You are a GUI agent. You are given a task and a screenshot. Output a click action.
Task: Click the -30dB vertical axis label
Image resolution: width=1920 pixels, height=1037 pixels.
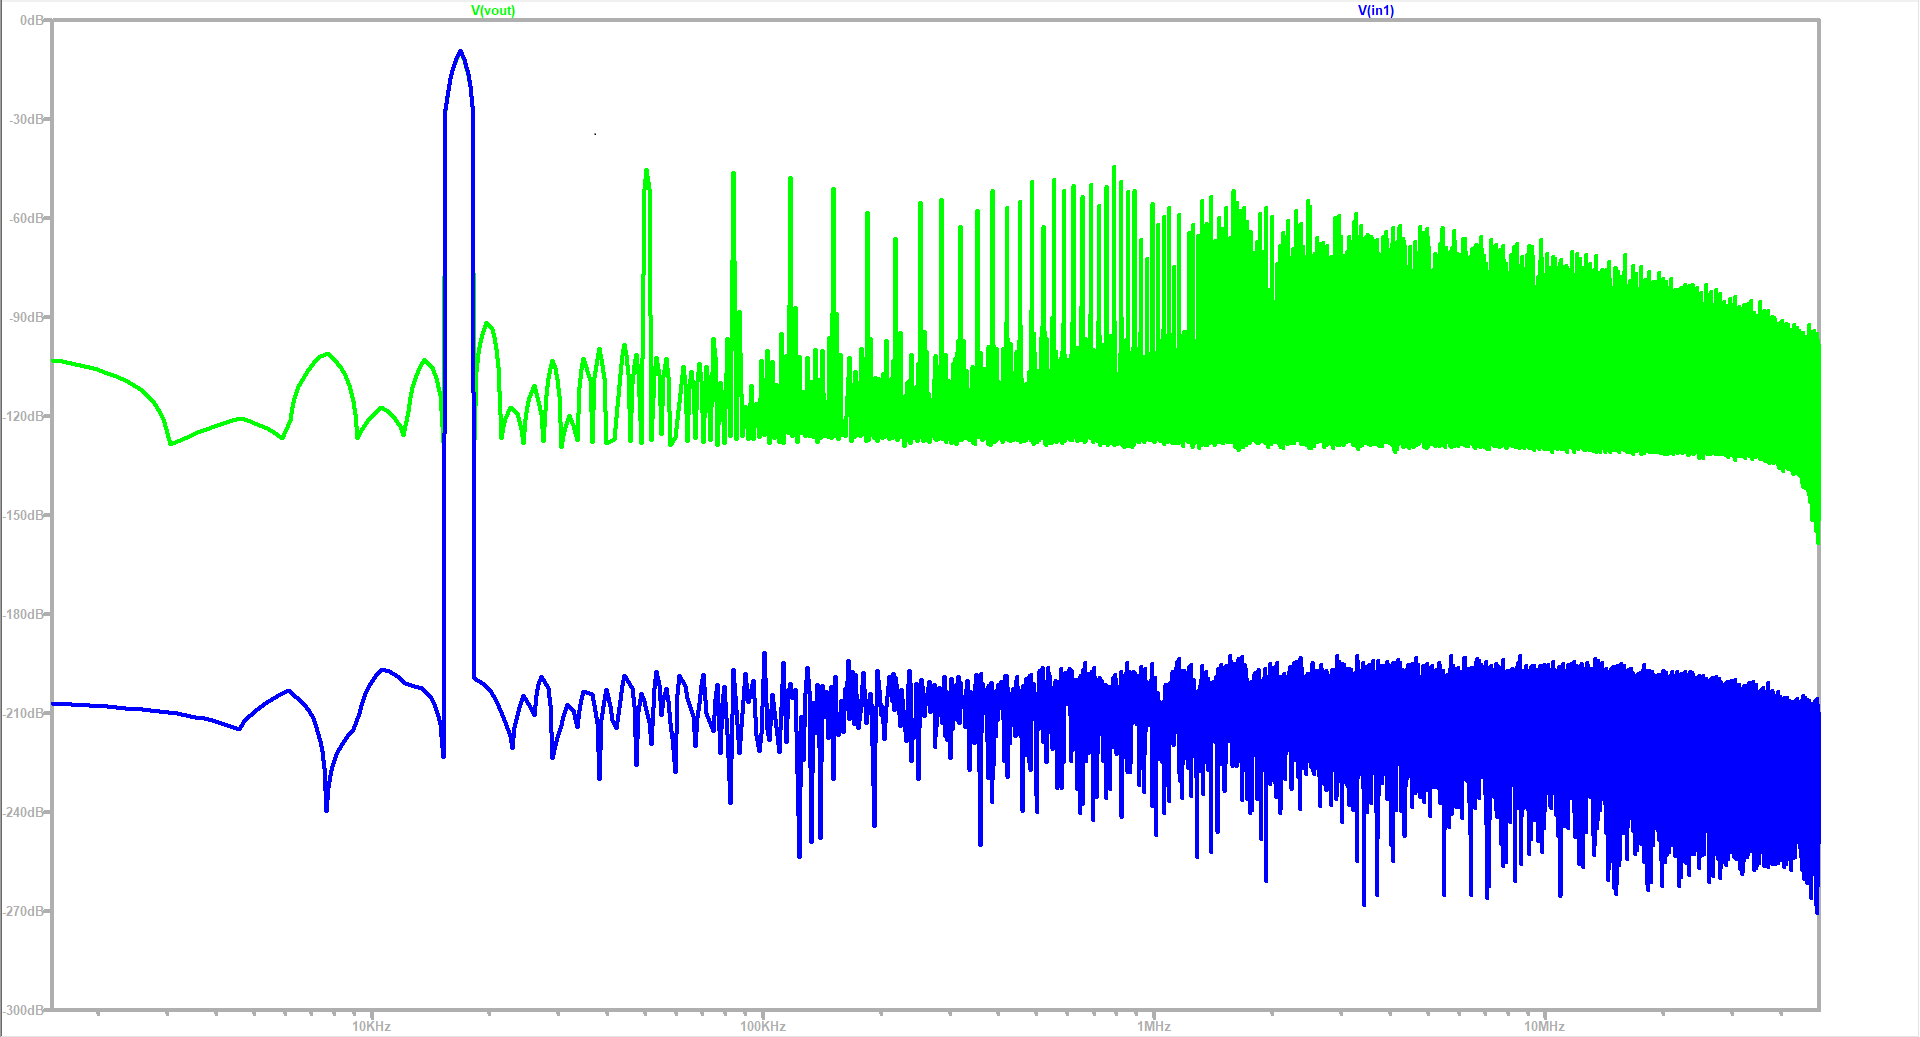[27, 119]
